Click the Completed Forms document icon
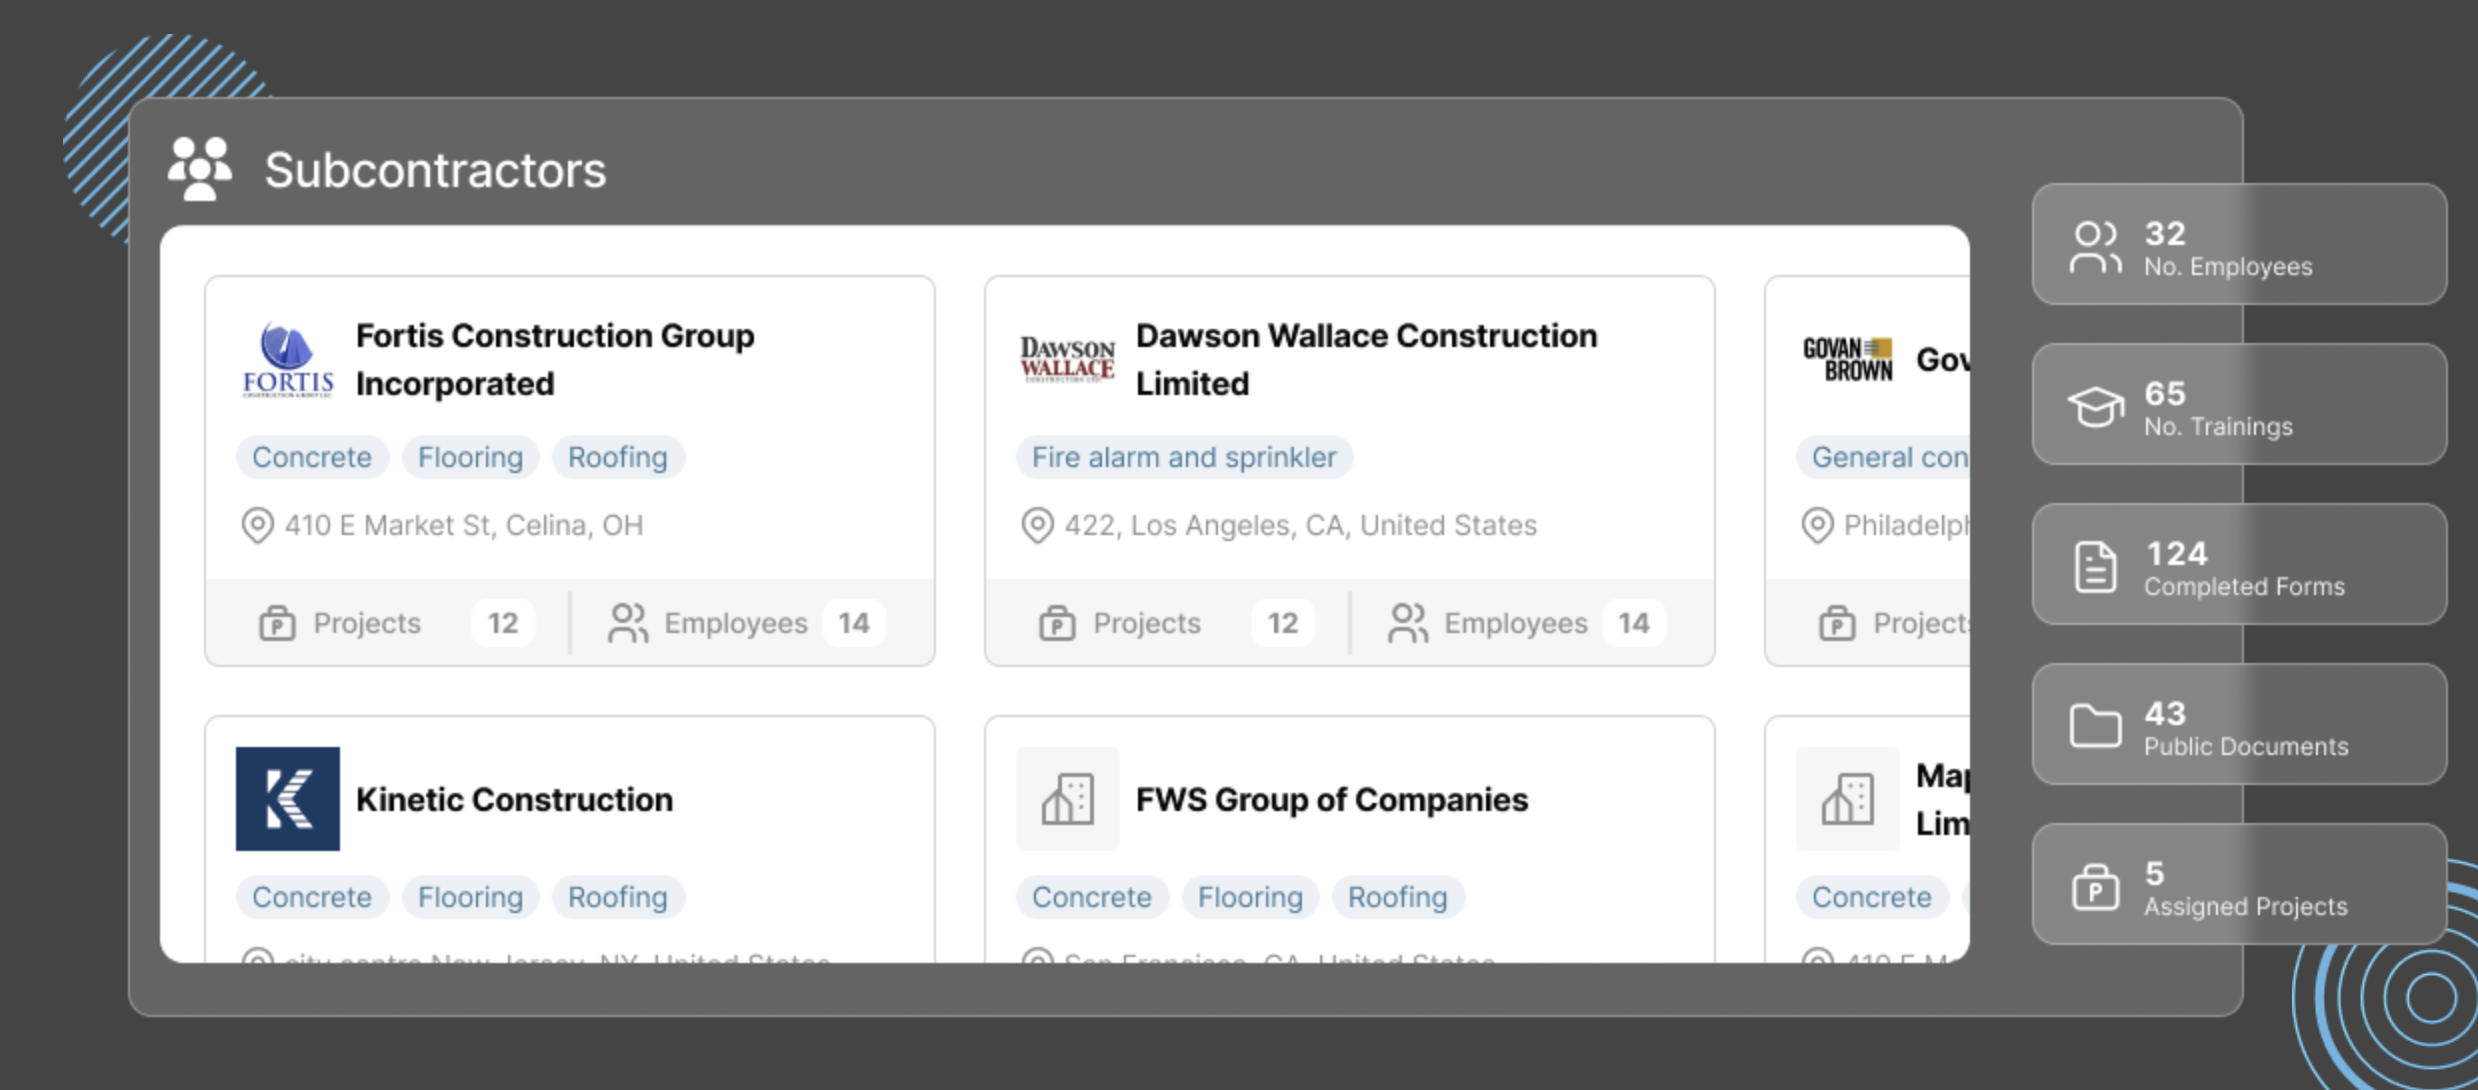Screen dimensions: 2478x1090 click(2095, 567)
